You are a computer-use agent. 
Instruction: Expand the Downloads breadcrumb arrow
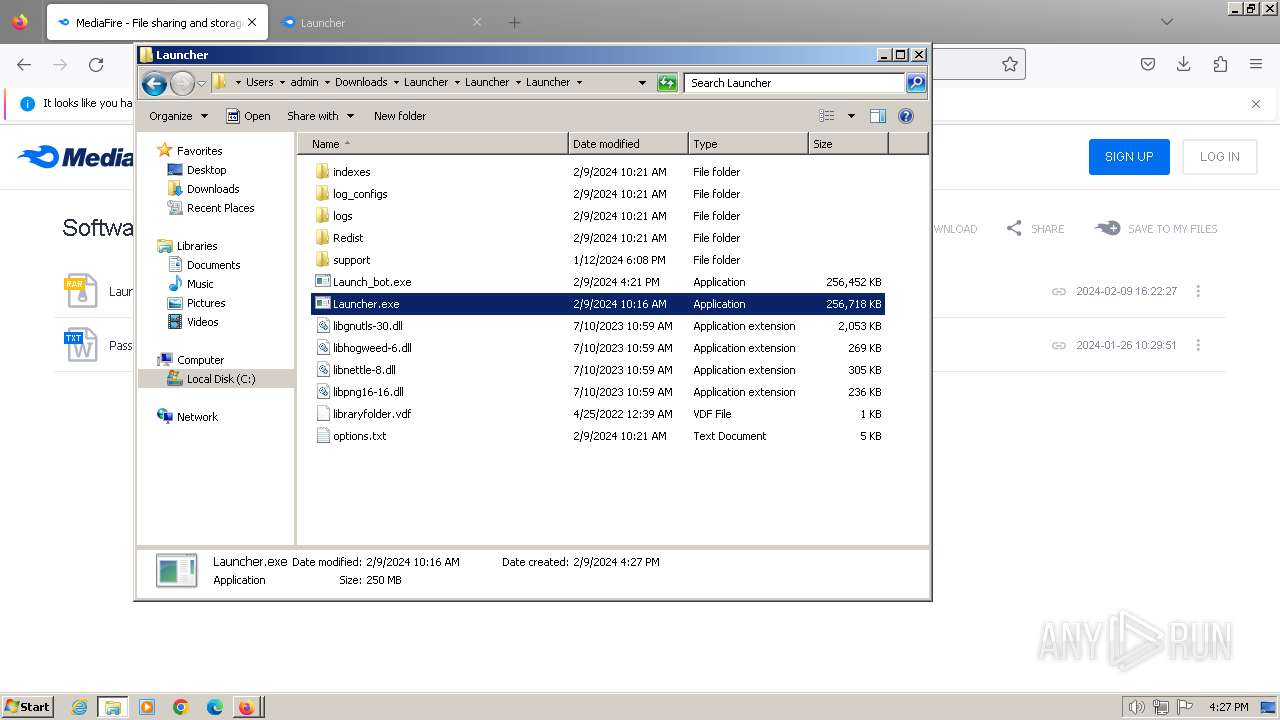coord(395,83)
